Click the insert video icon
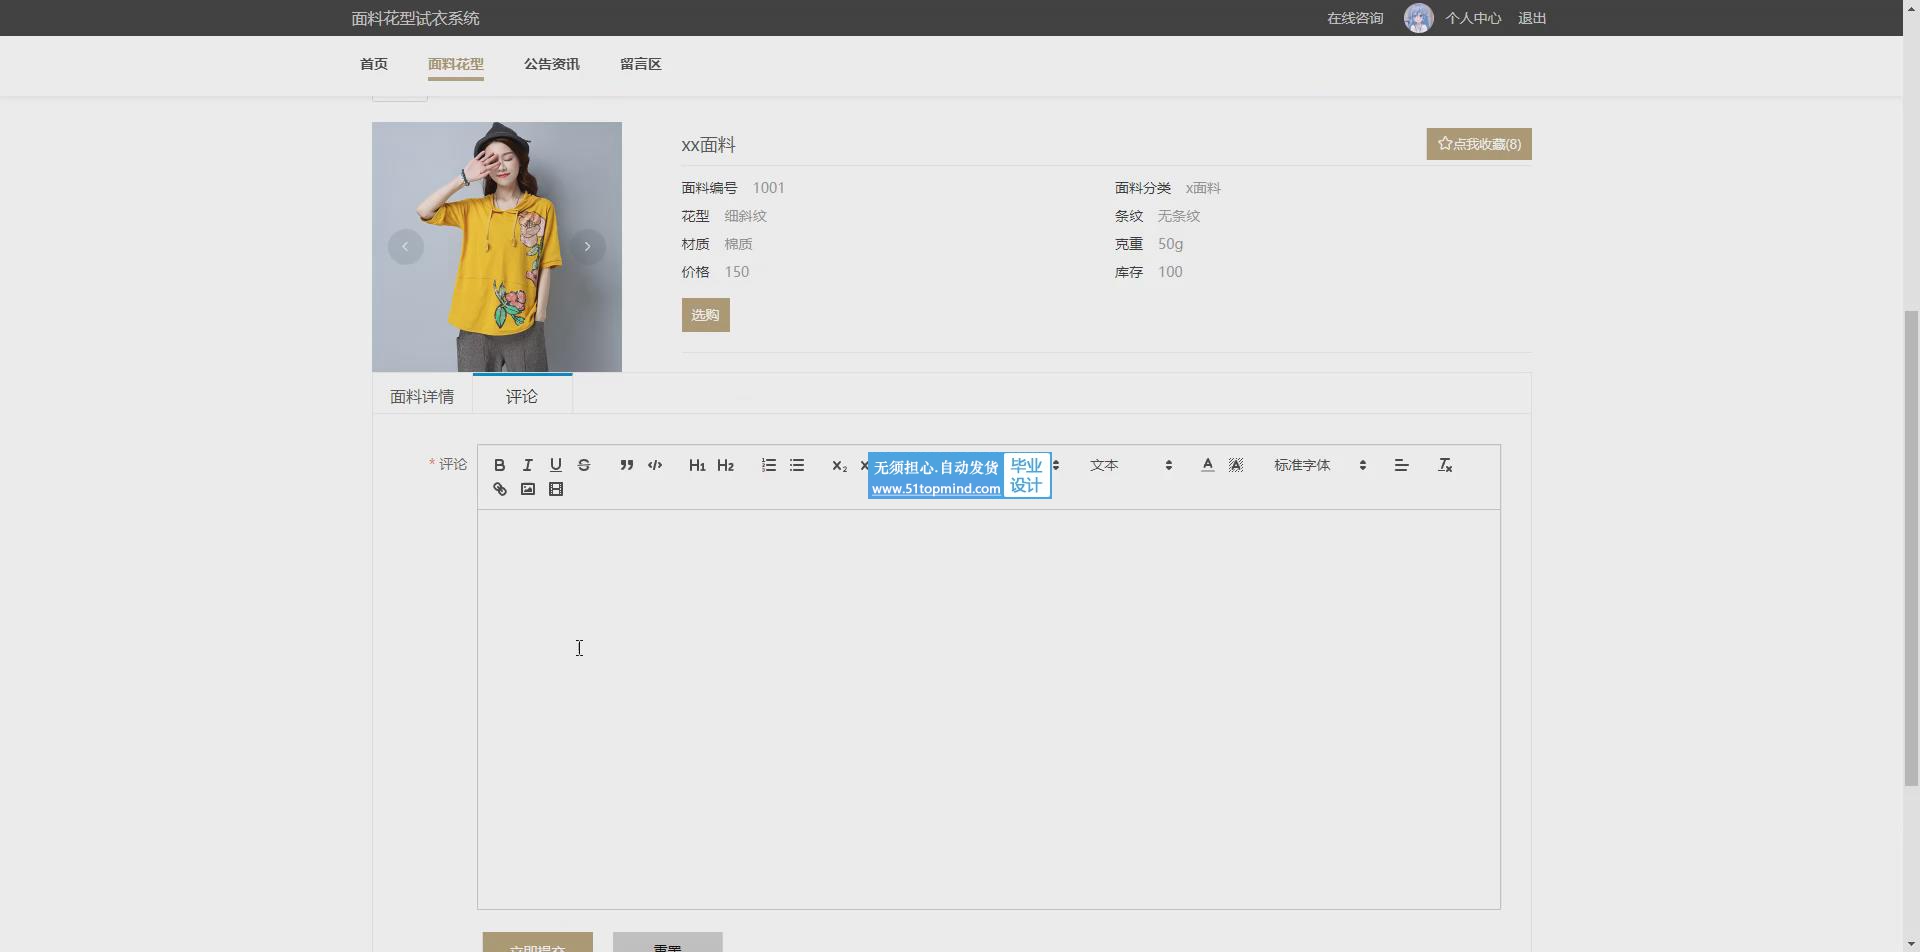Screen dimensions: 1920x952 [x=555, y=489]
